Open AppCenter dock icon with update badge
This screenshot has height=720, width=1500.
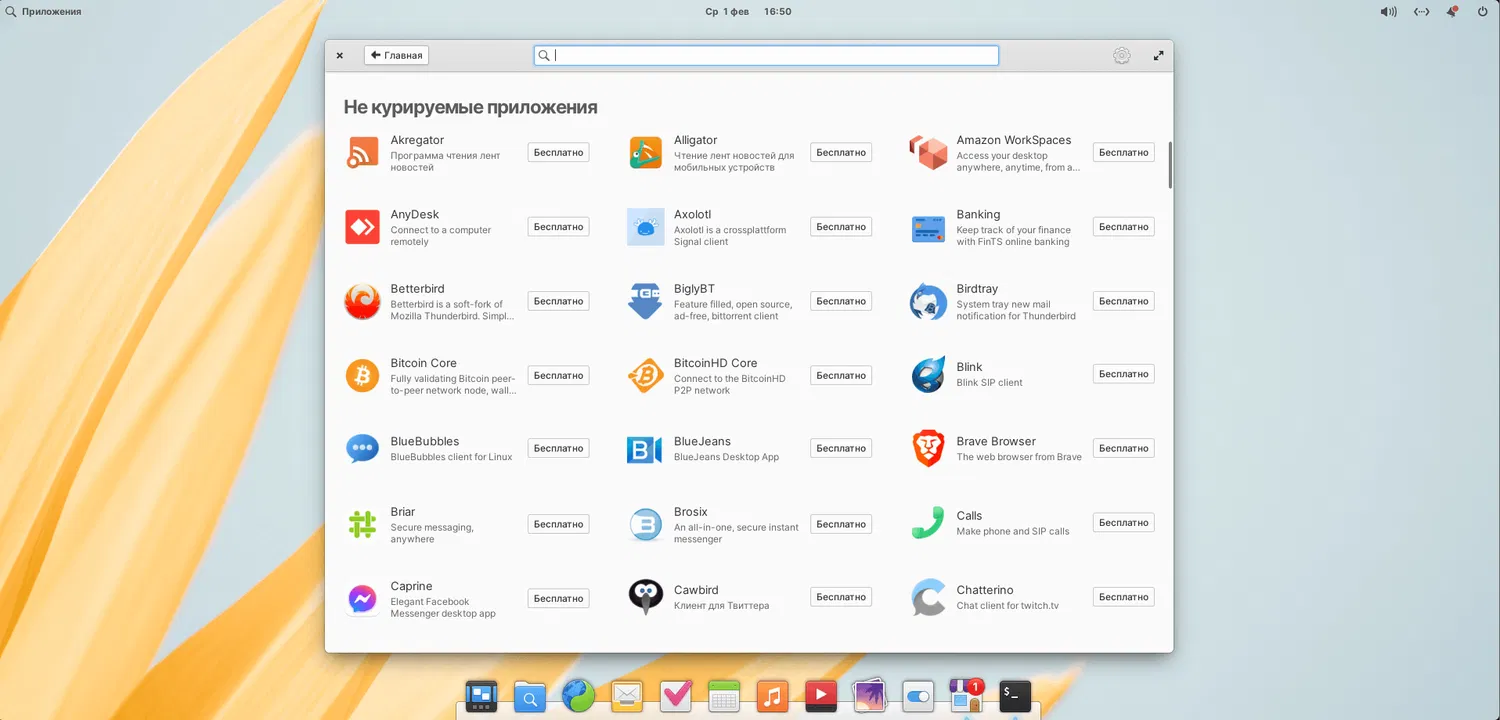coord(966,695)
